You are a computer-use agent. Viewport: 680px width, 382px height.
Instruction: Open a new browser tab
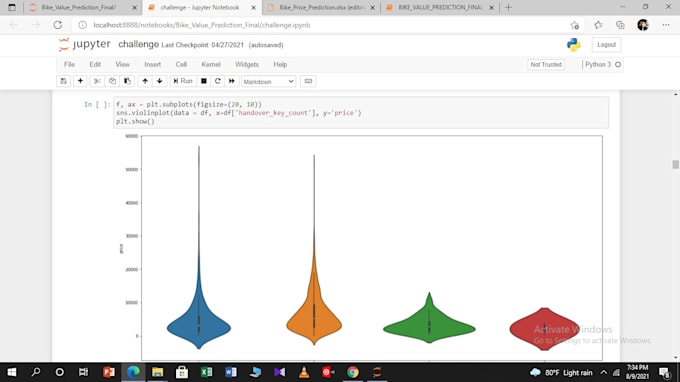[x=508, y=7]
